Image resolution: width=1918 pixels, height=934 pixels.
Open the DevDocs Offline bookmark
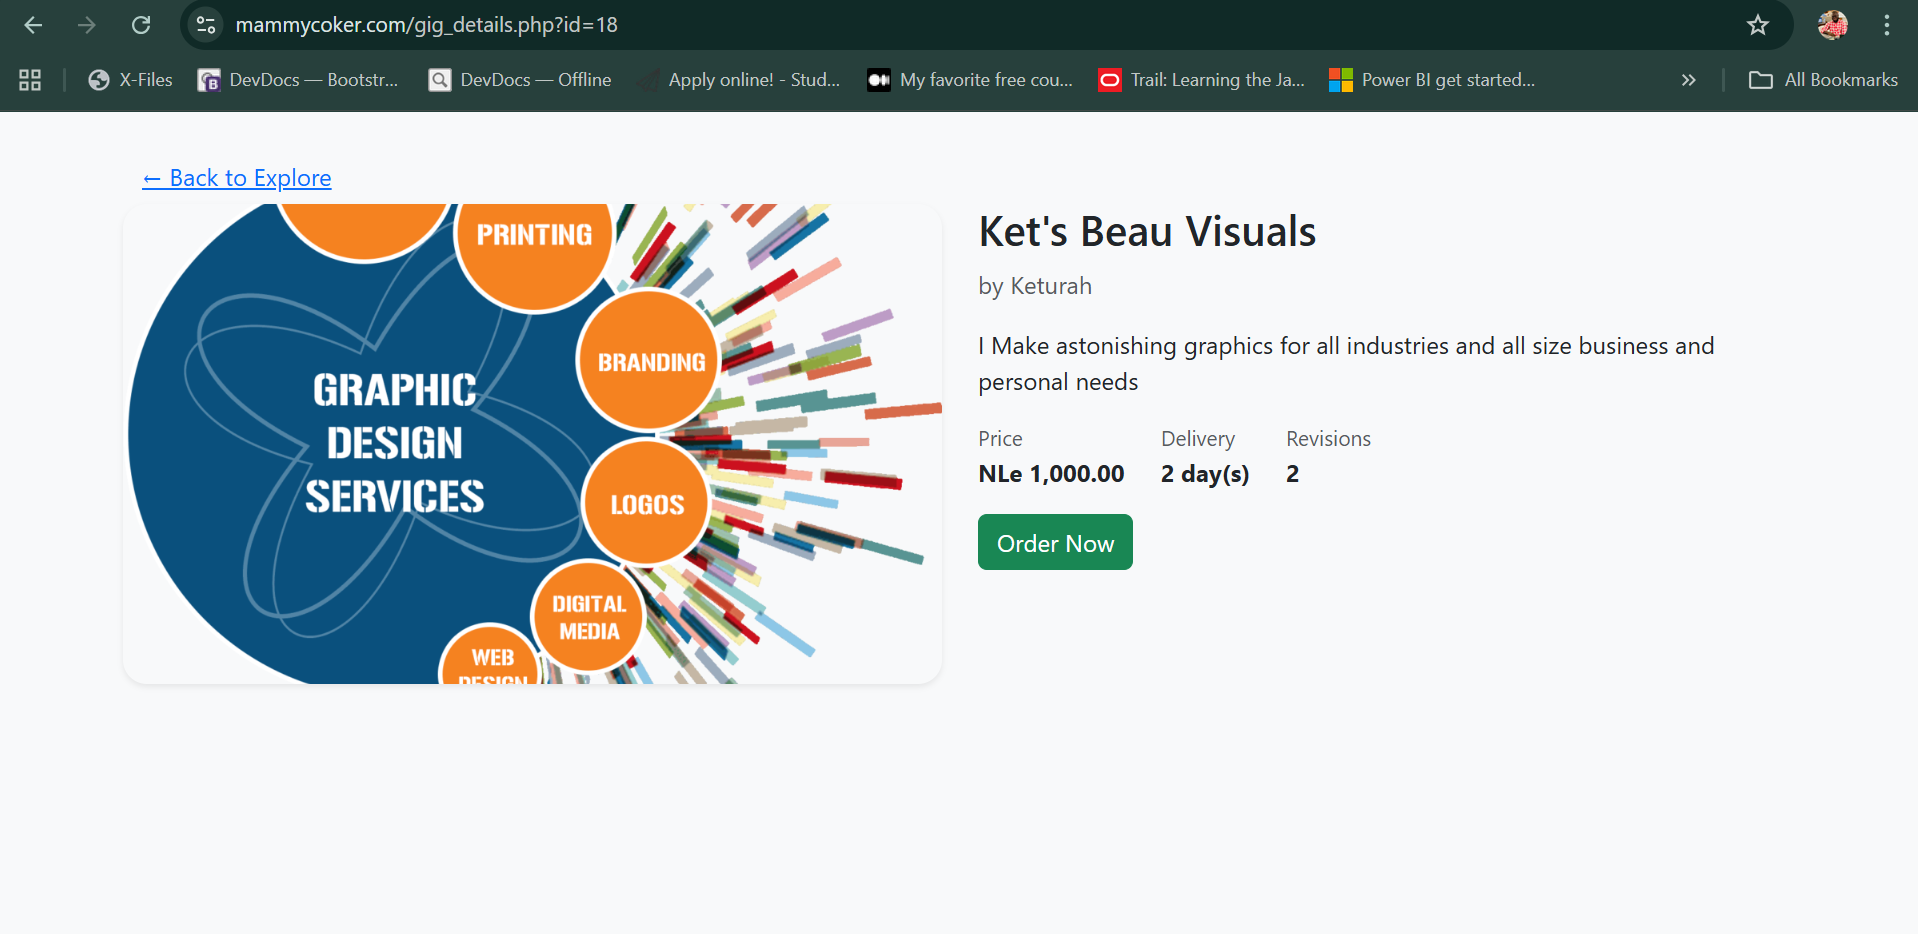pyautogui.click(x=520, y=80)
